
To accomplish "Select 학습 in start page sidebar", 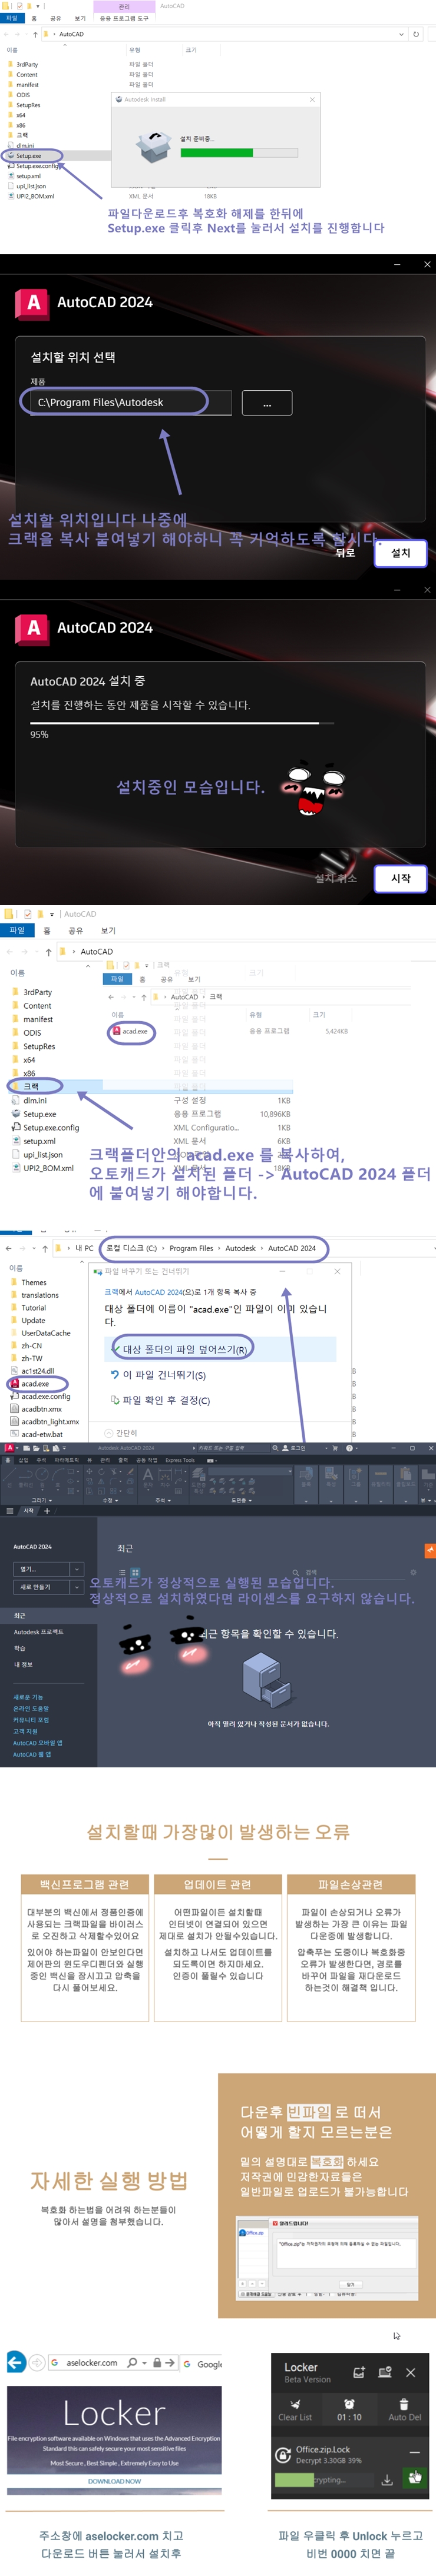I will (x=19, y=1648).
